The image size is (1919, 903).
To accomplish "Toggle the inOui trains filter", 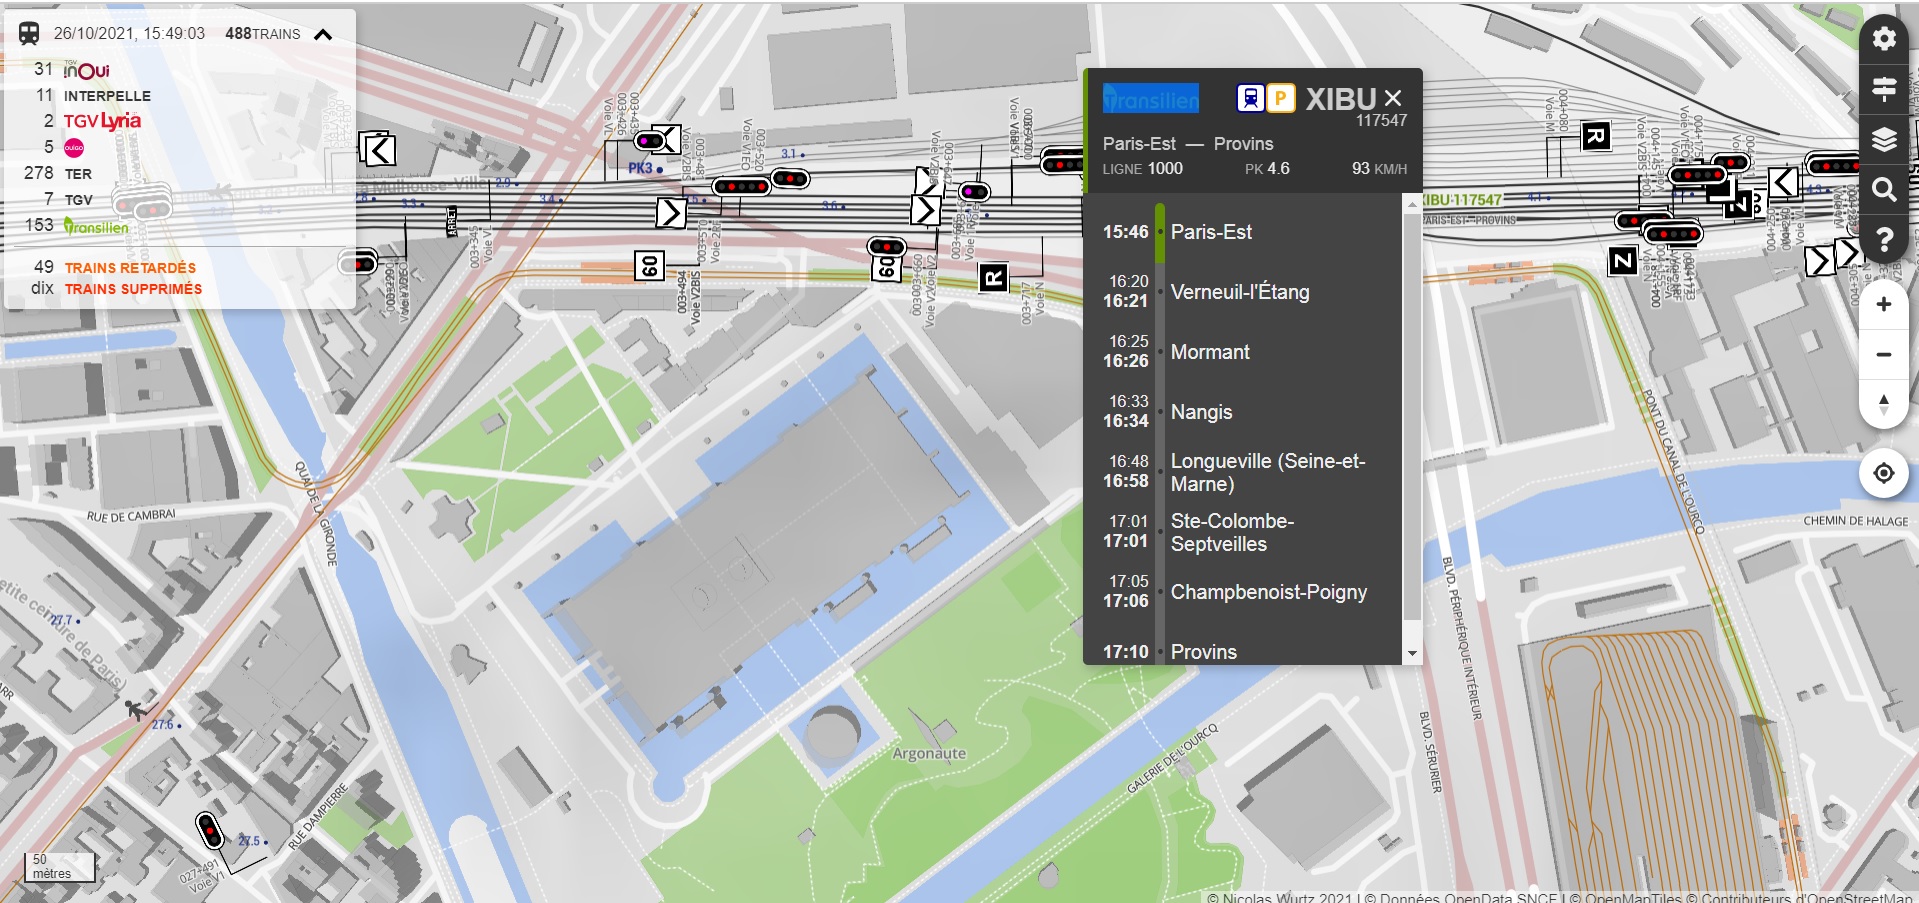I will pos(86,70).
